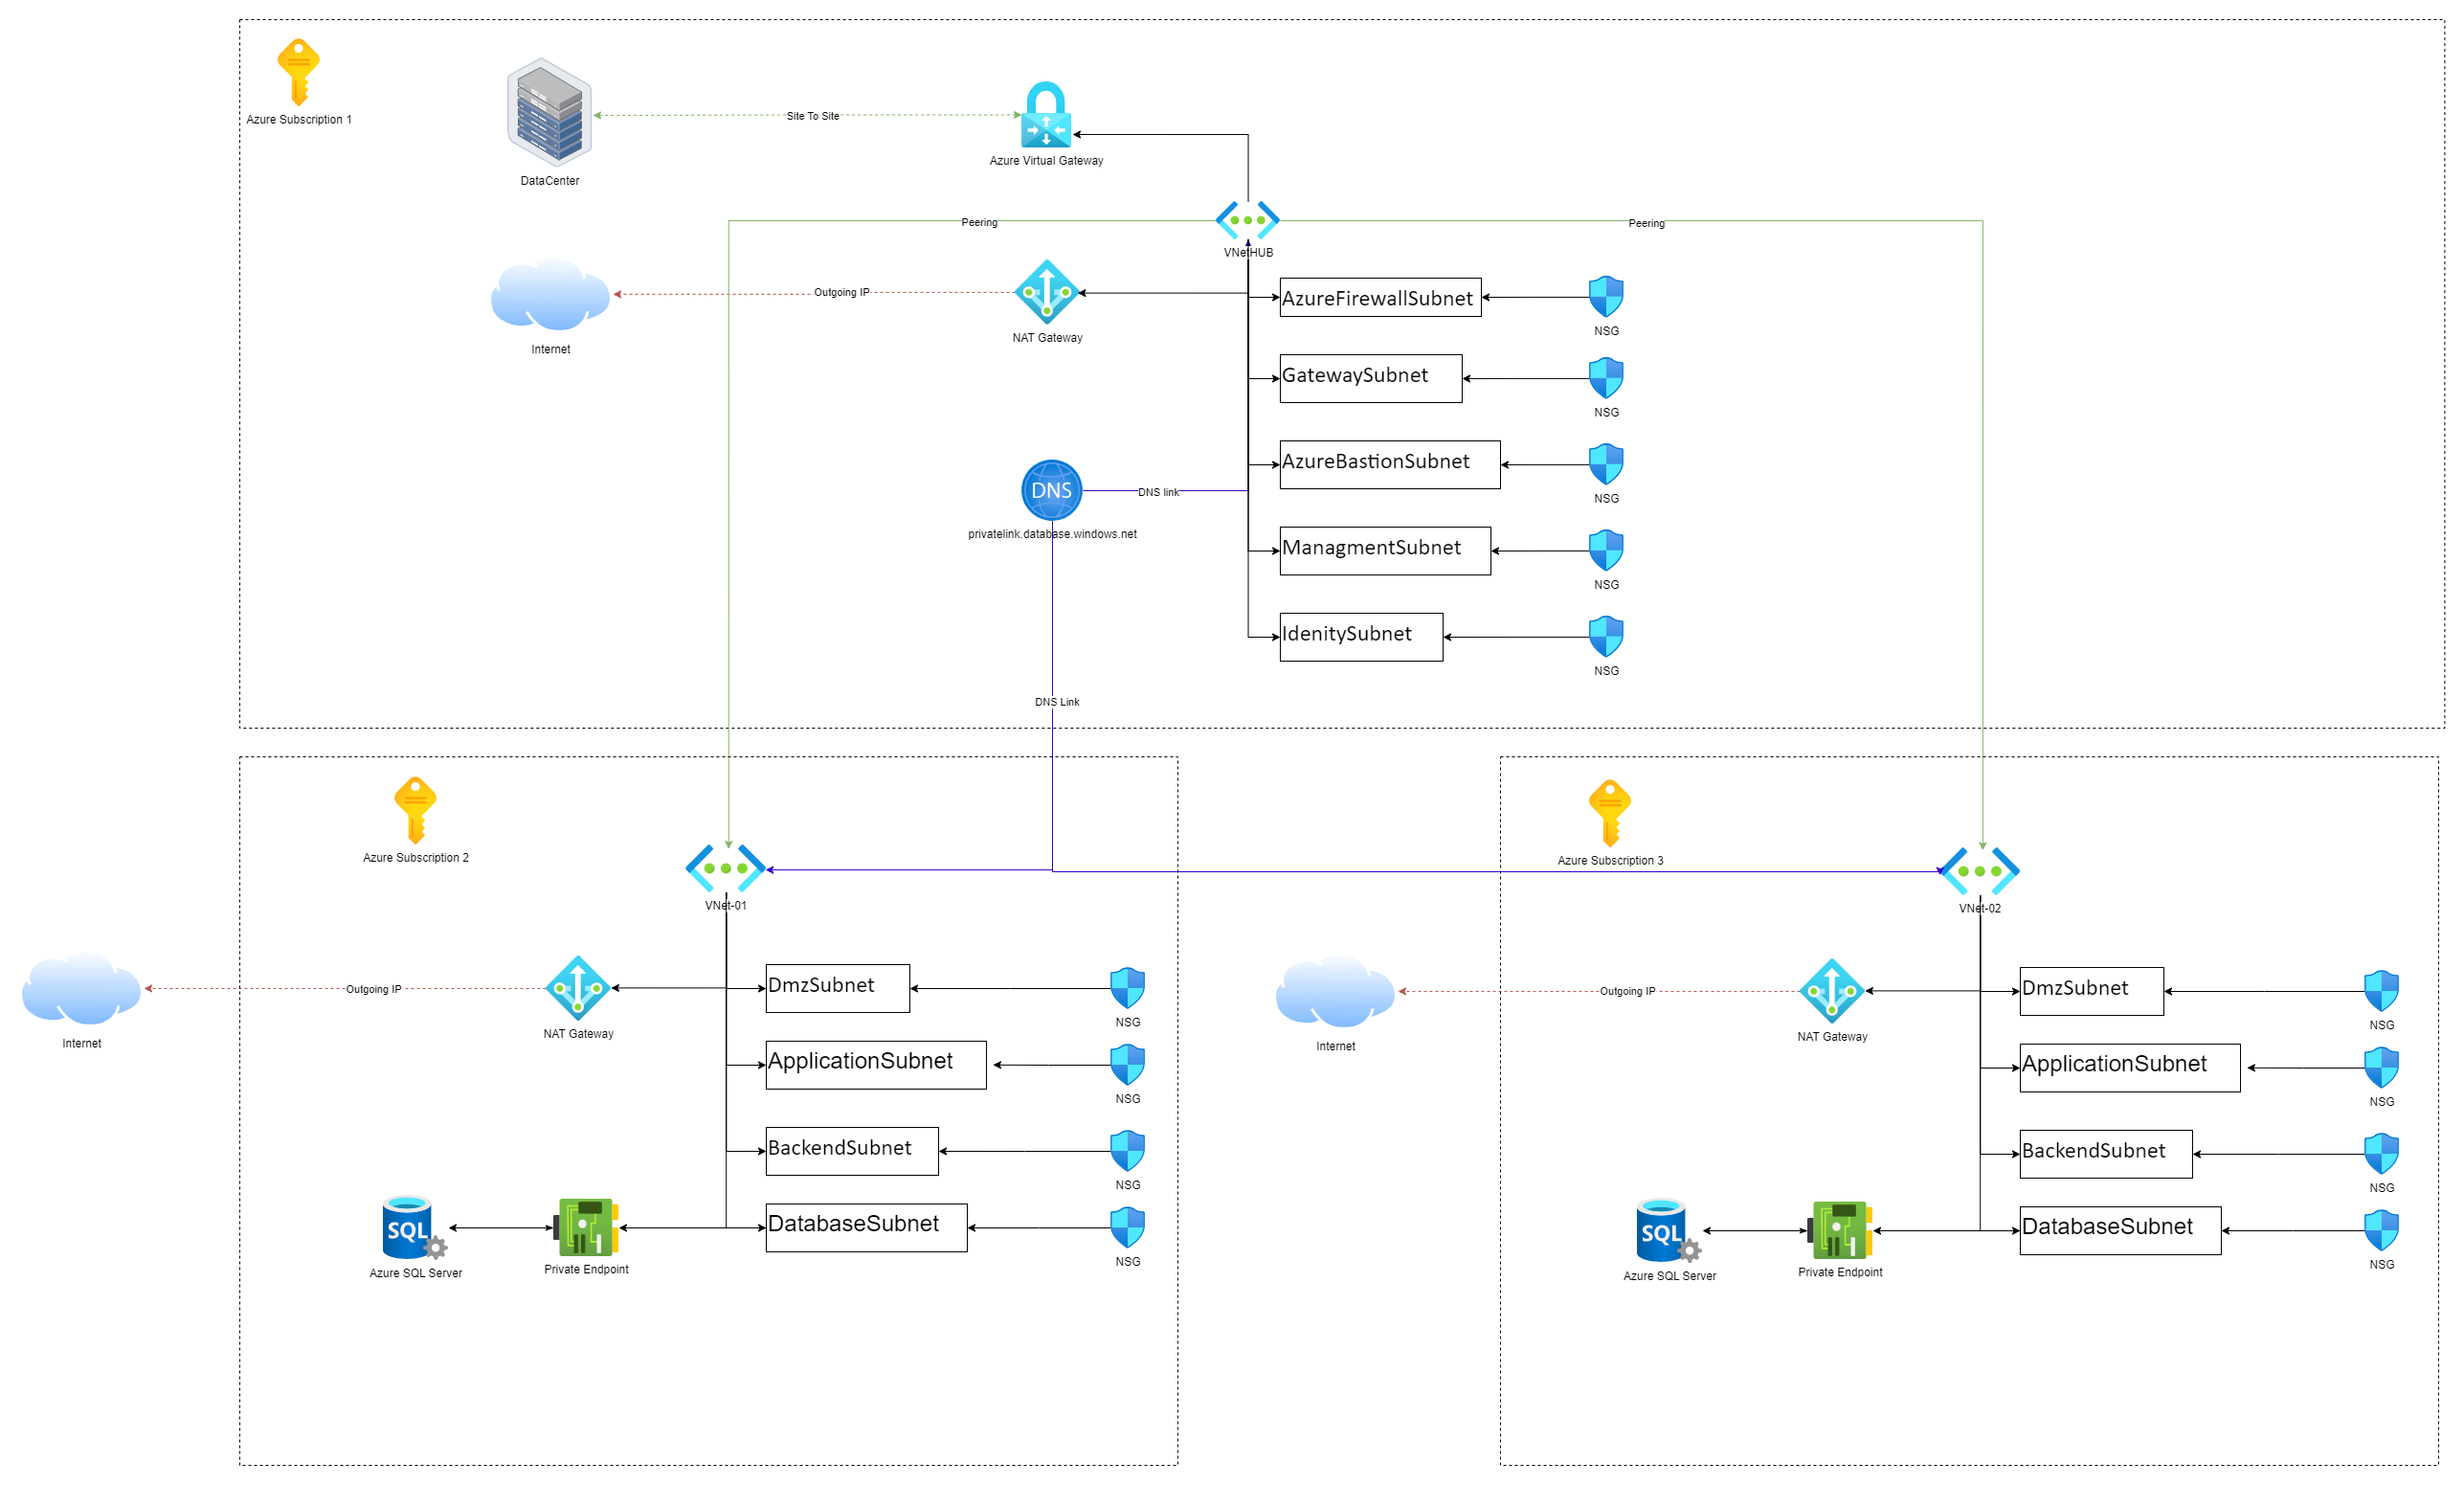Click the VNetHUB virtual network icon
The width and height of the screenshot is (2464, 1485).
click(1247, 220)
